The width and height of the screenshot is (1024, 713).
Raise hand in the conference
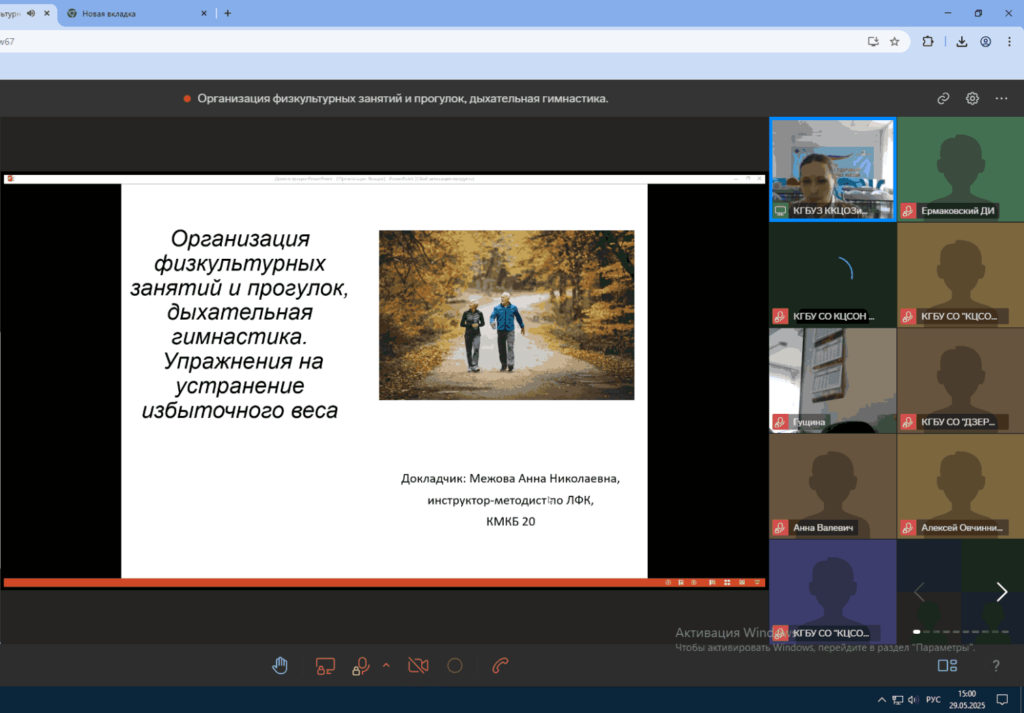(280, 665)
